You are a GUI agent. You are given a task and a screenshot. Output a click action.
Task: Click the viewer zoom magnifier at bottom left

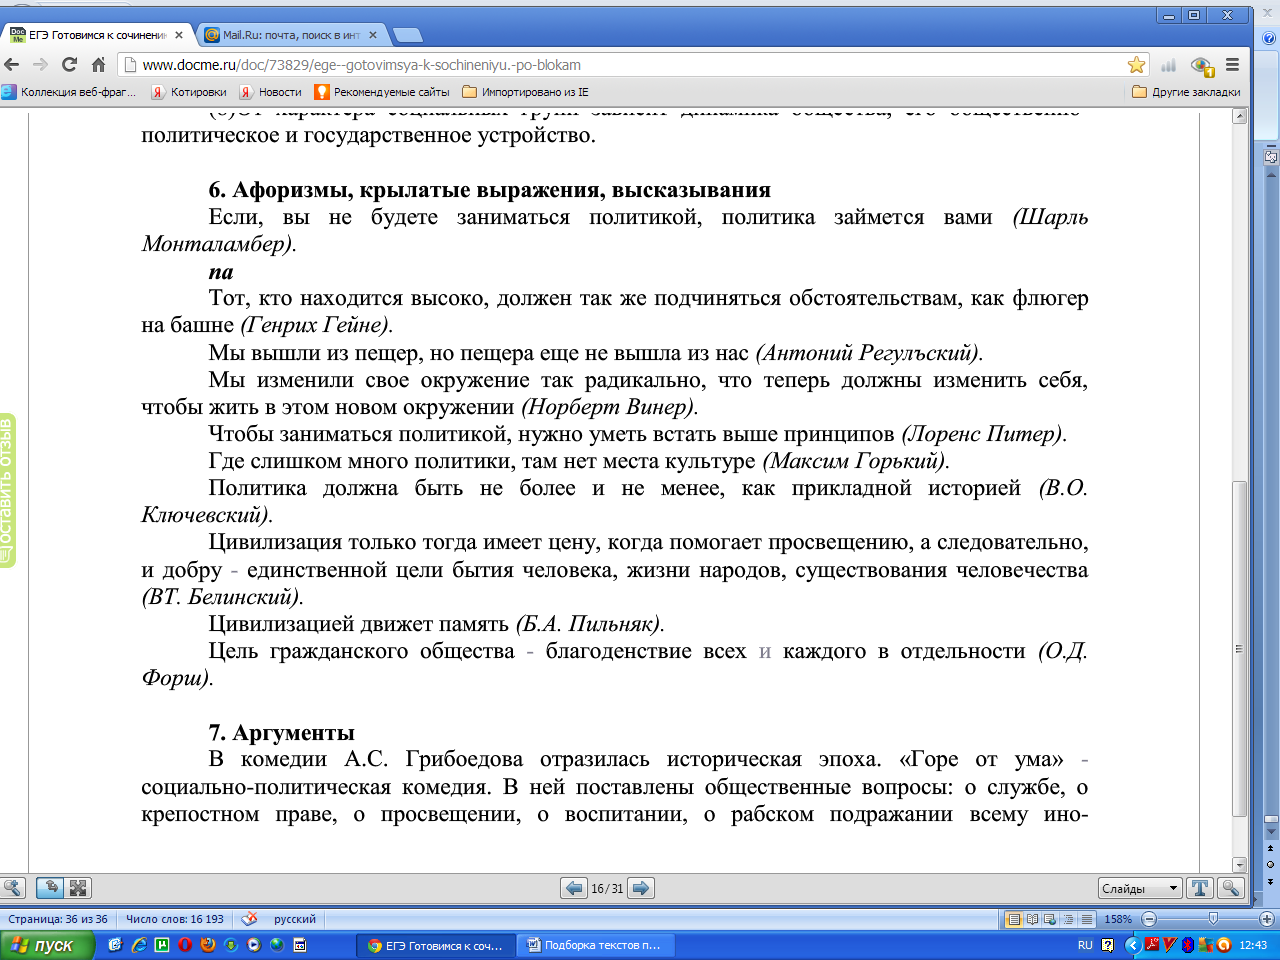(x=12, y=888)
